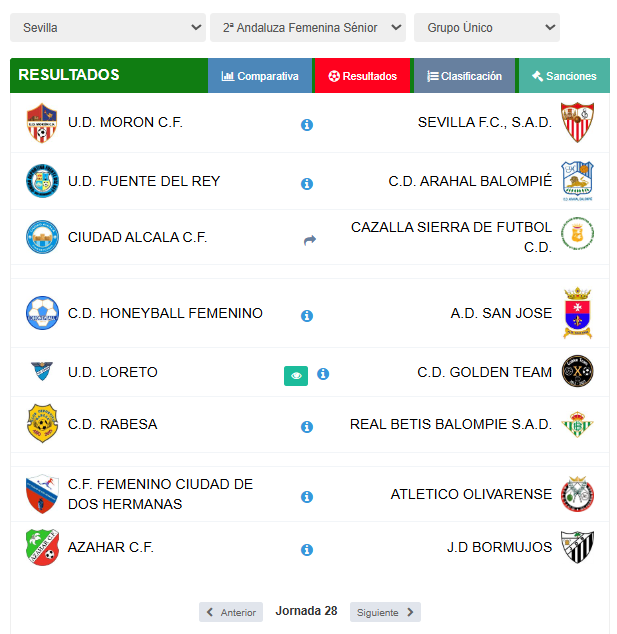617x634 pixels.
Task: Expand the 2ª Andaluza Femenina Sénior dropdown
Action: (308, 28)
